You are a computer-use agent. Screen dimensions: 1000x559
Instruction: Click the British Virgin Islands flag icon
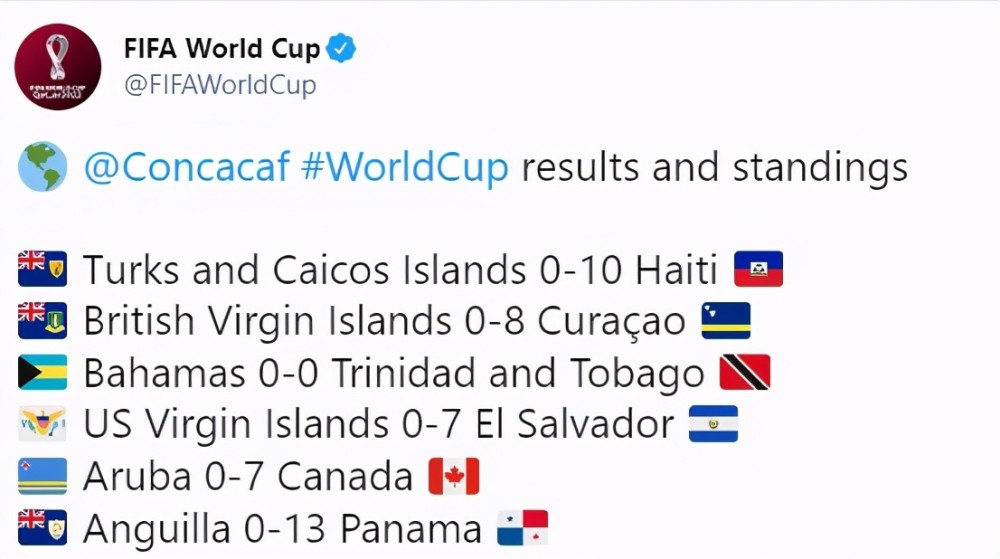(x=43, y=320)
